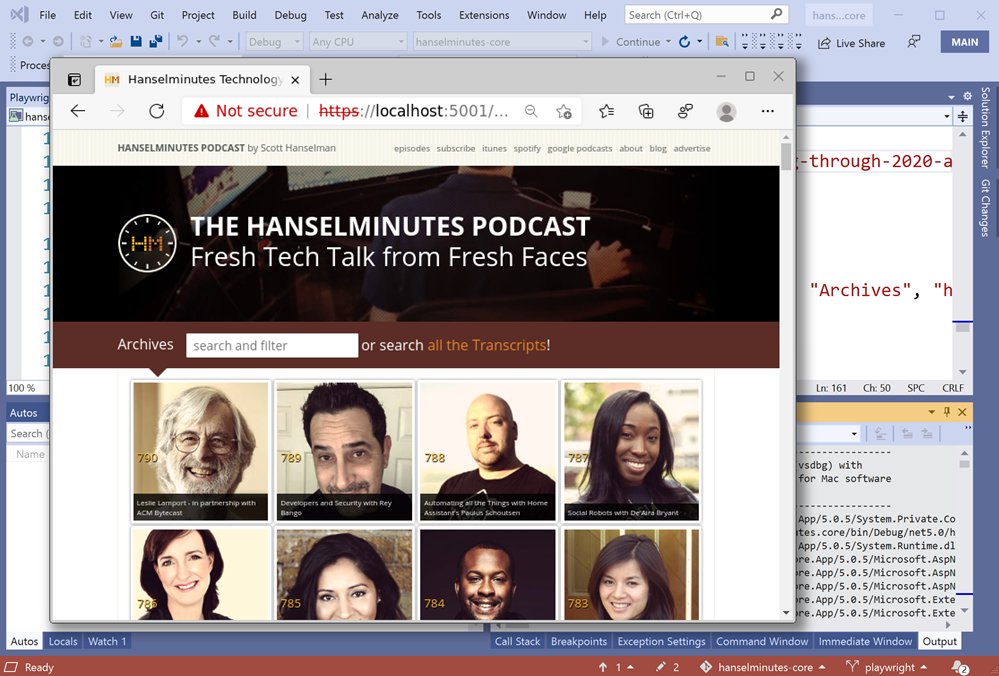Click Save All icon in Visual Studio toolbar
999x676 pixels.
pos(155,41)
